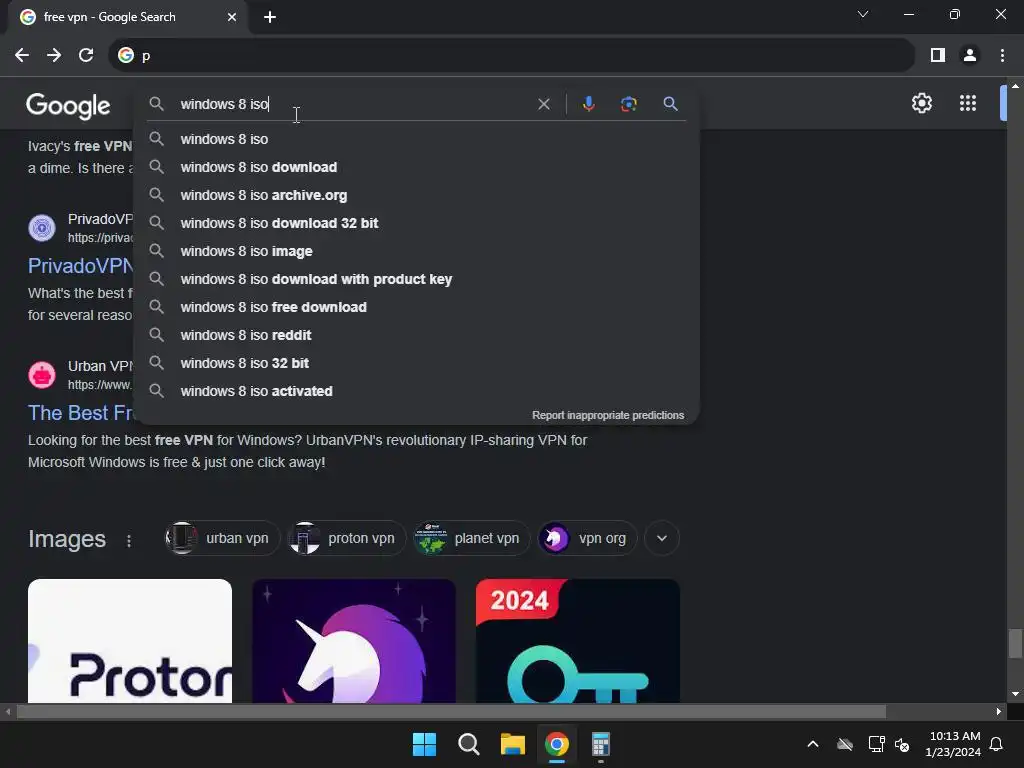The height and width of the screenshot is (768, 1024).
Task: Open the notifications bell in the taskbar
Action: click(996, 744)
